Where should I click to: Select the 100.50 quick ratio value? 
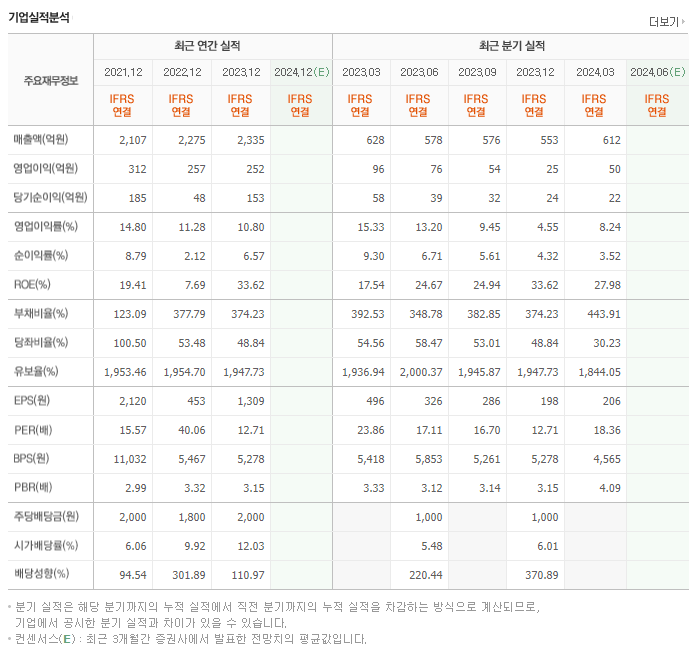click(130, 343)
